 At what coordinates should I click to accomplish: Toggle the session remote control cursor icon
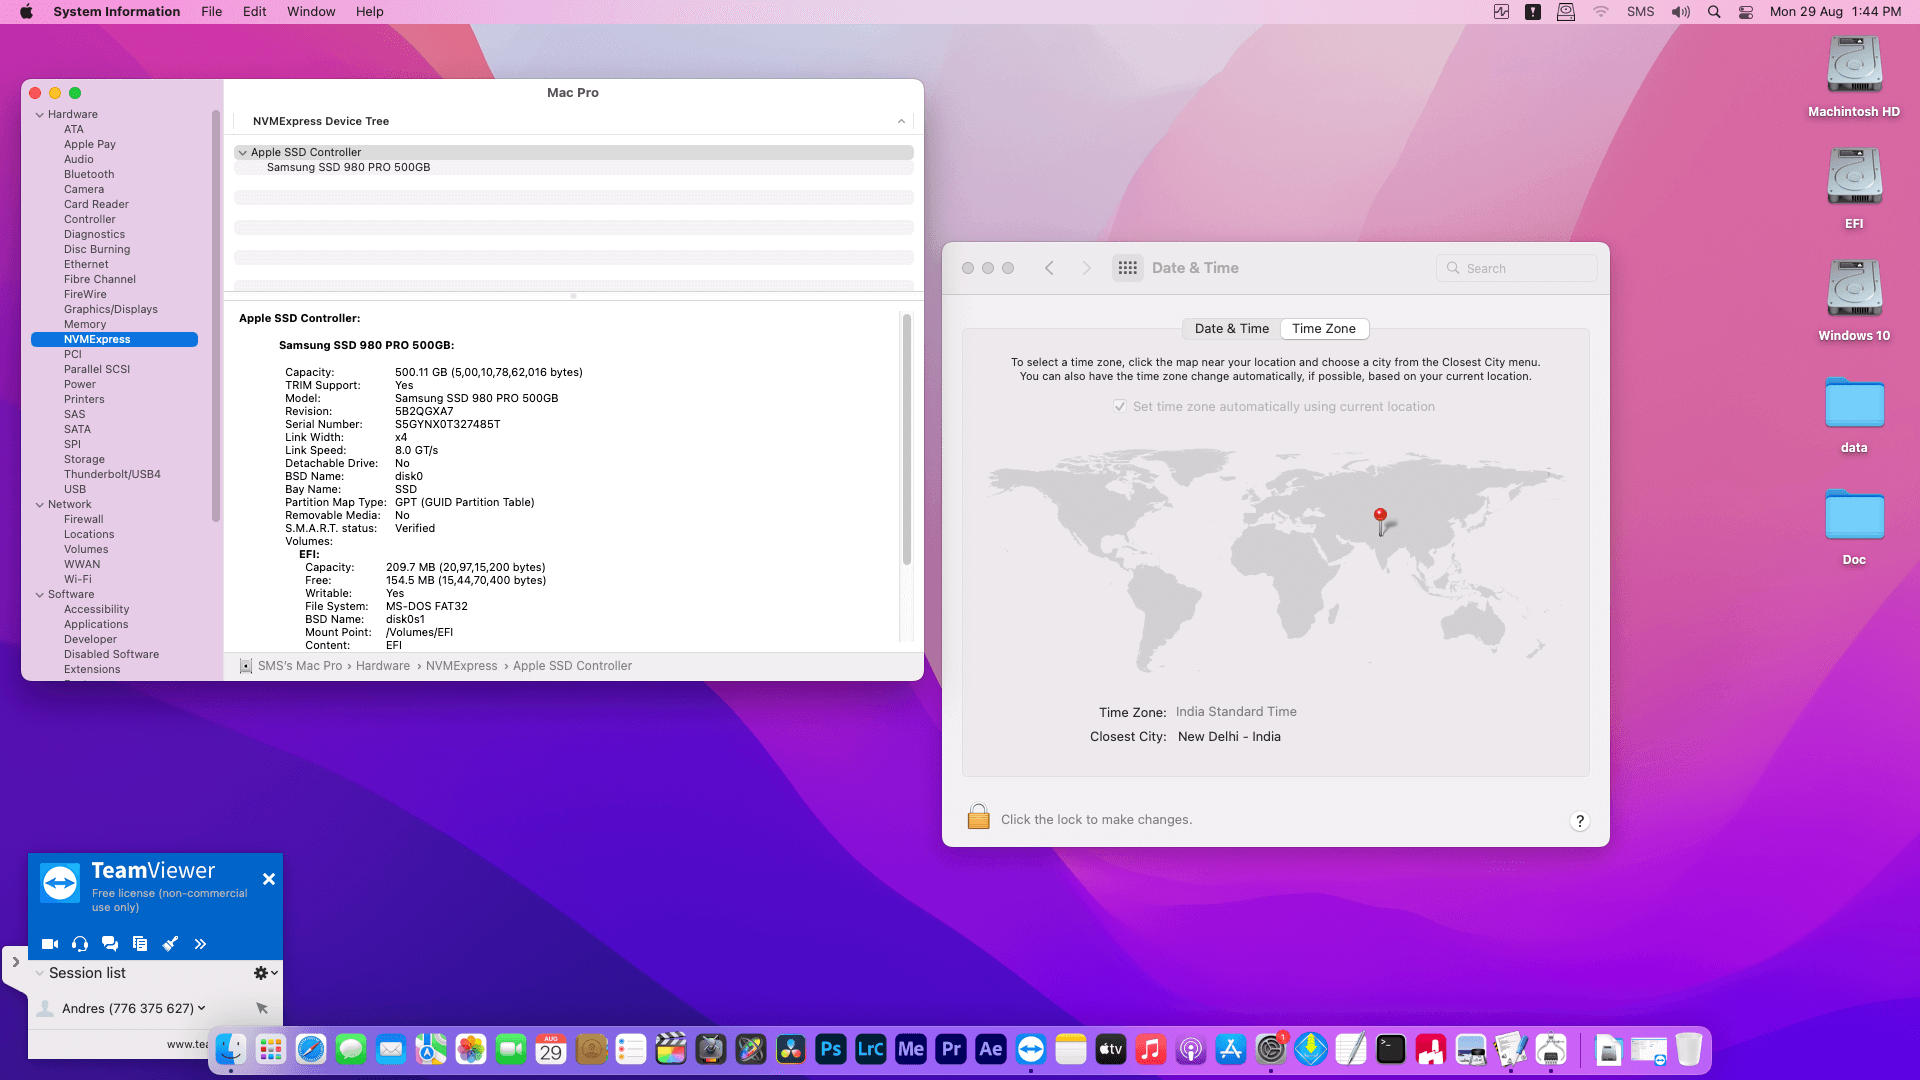(262, 1008)
